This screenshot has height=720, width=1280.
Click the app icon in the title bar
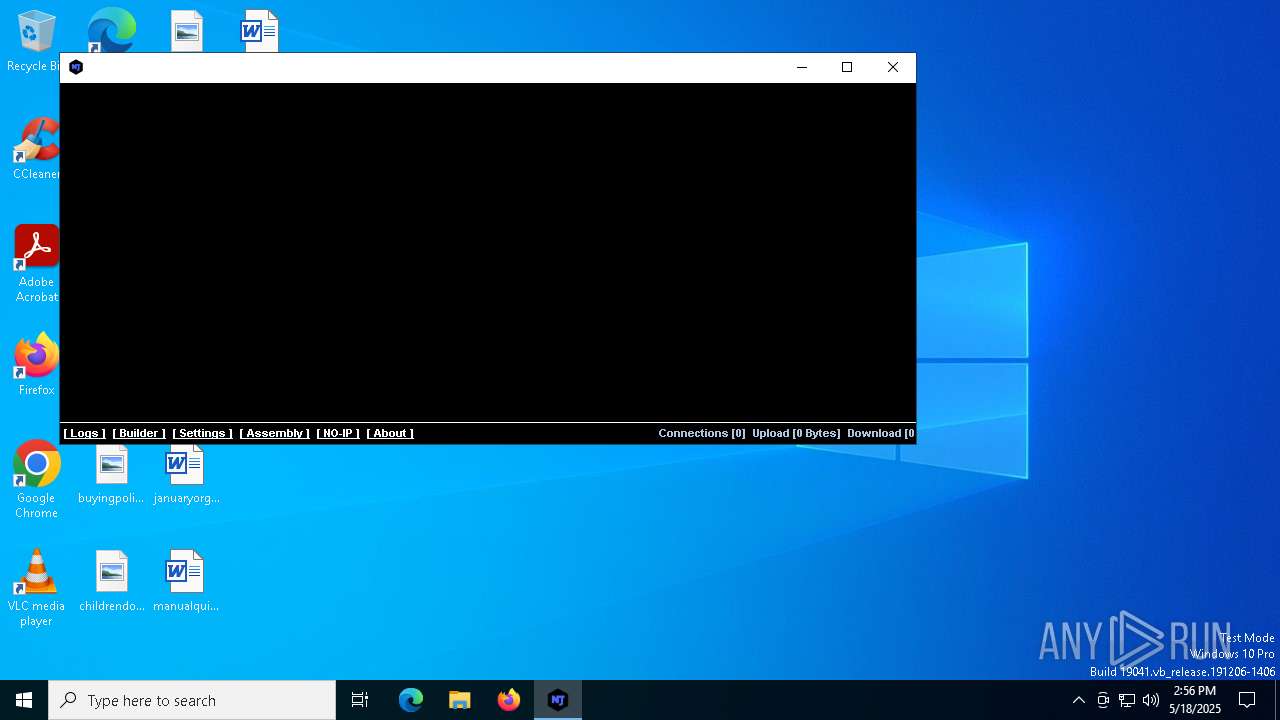coord(76,67)
